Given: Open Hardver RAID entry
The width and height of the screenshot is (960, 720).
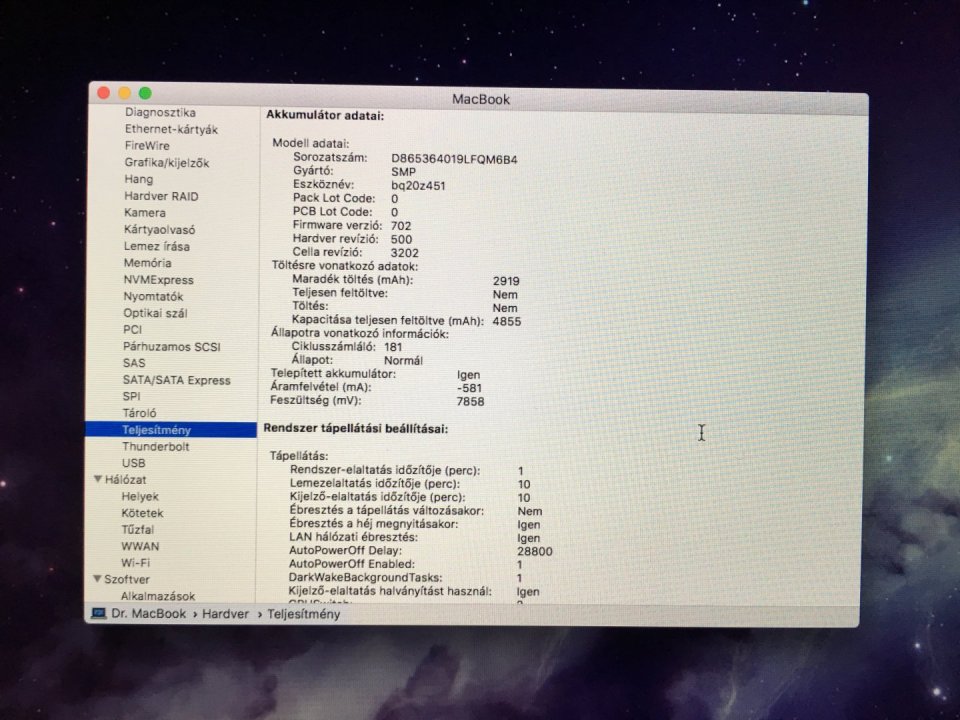Looking at the screenshot, I should tap(161, 196).
